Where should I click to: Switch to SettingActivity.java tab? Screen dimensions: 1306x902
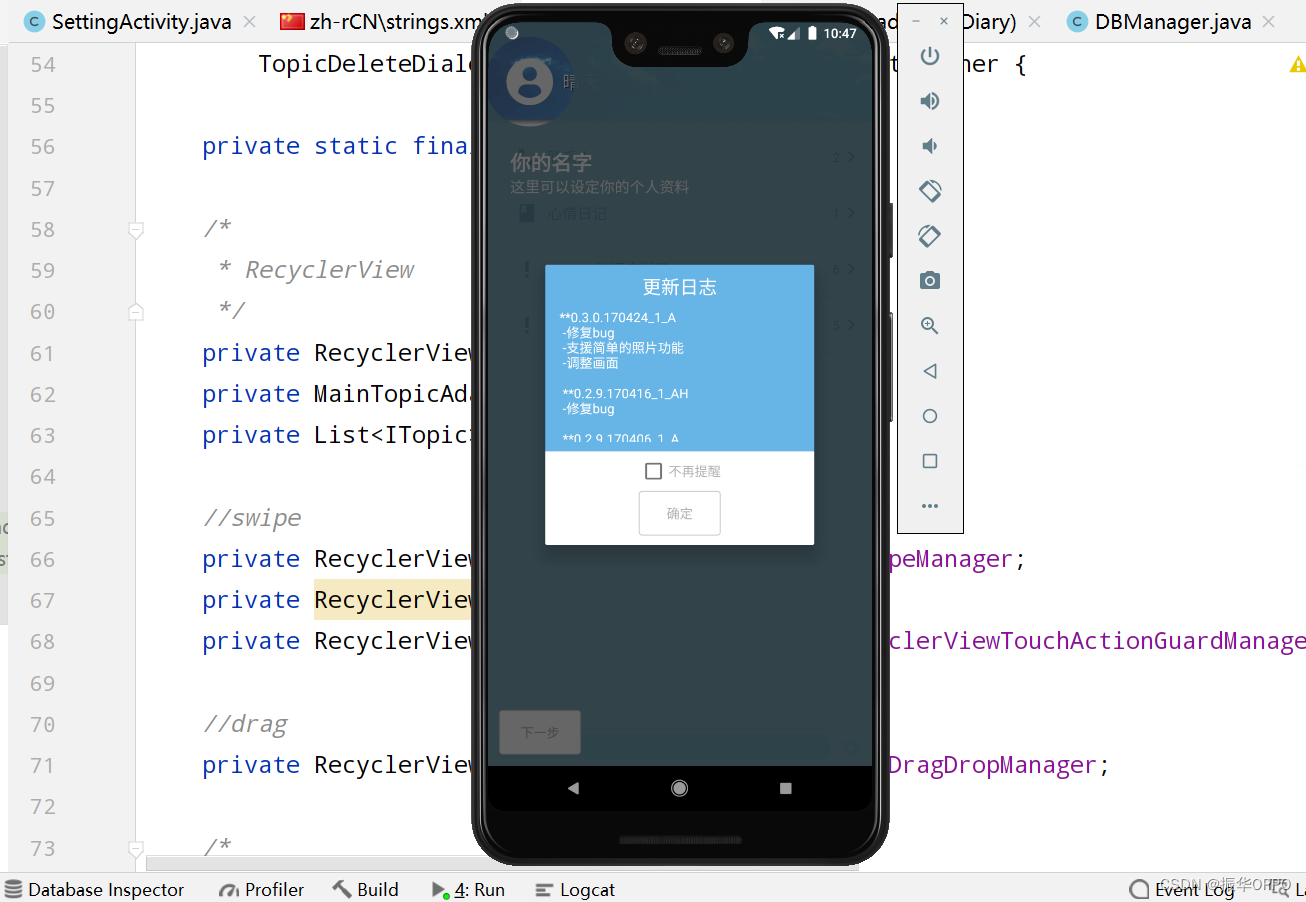click(x=141, y=21)
